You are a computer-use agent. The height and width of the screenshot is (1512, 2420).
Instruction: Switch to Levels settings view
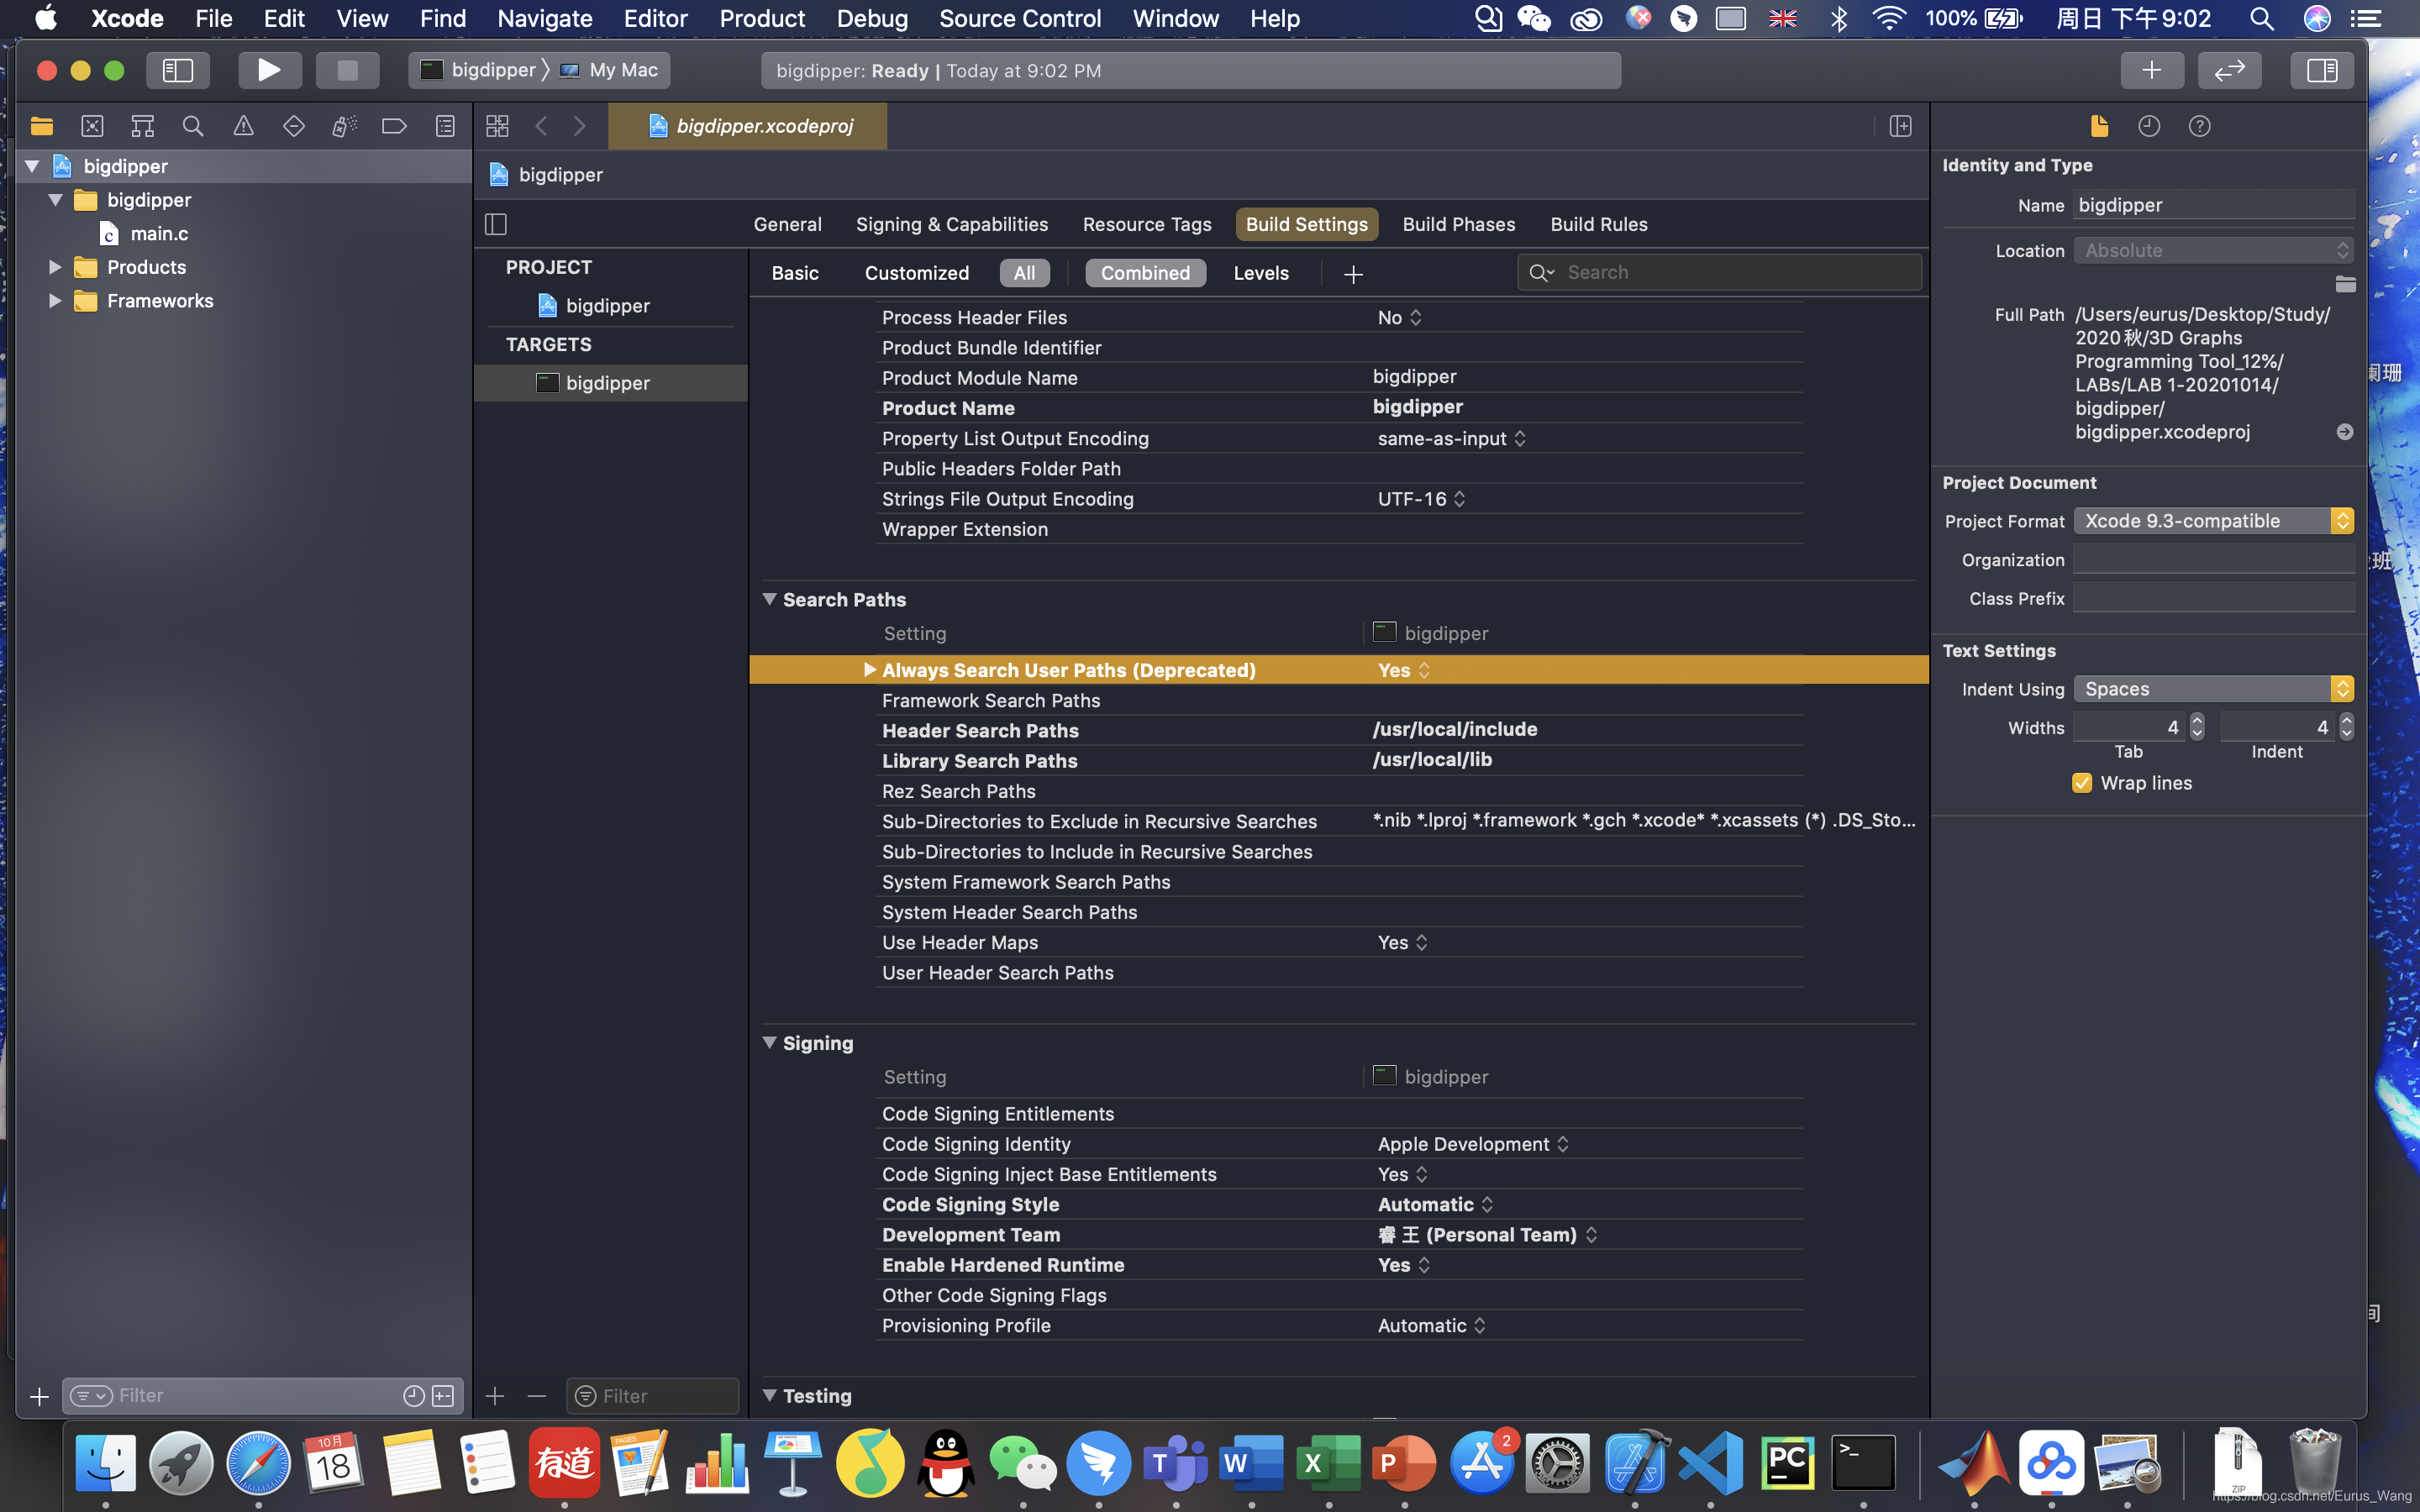(x=1261, y=273)
